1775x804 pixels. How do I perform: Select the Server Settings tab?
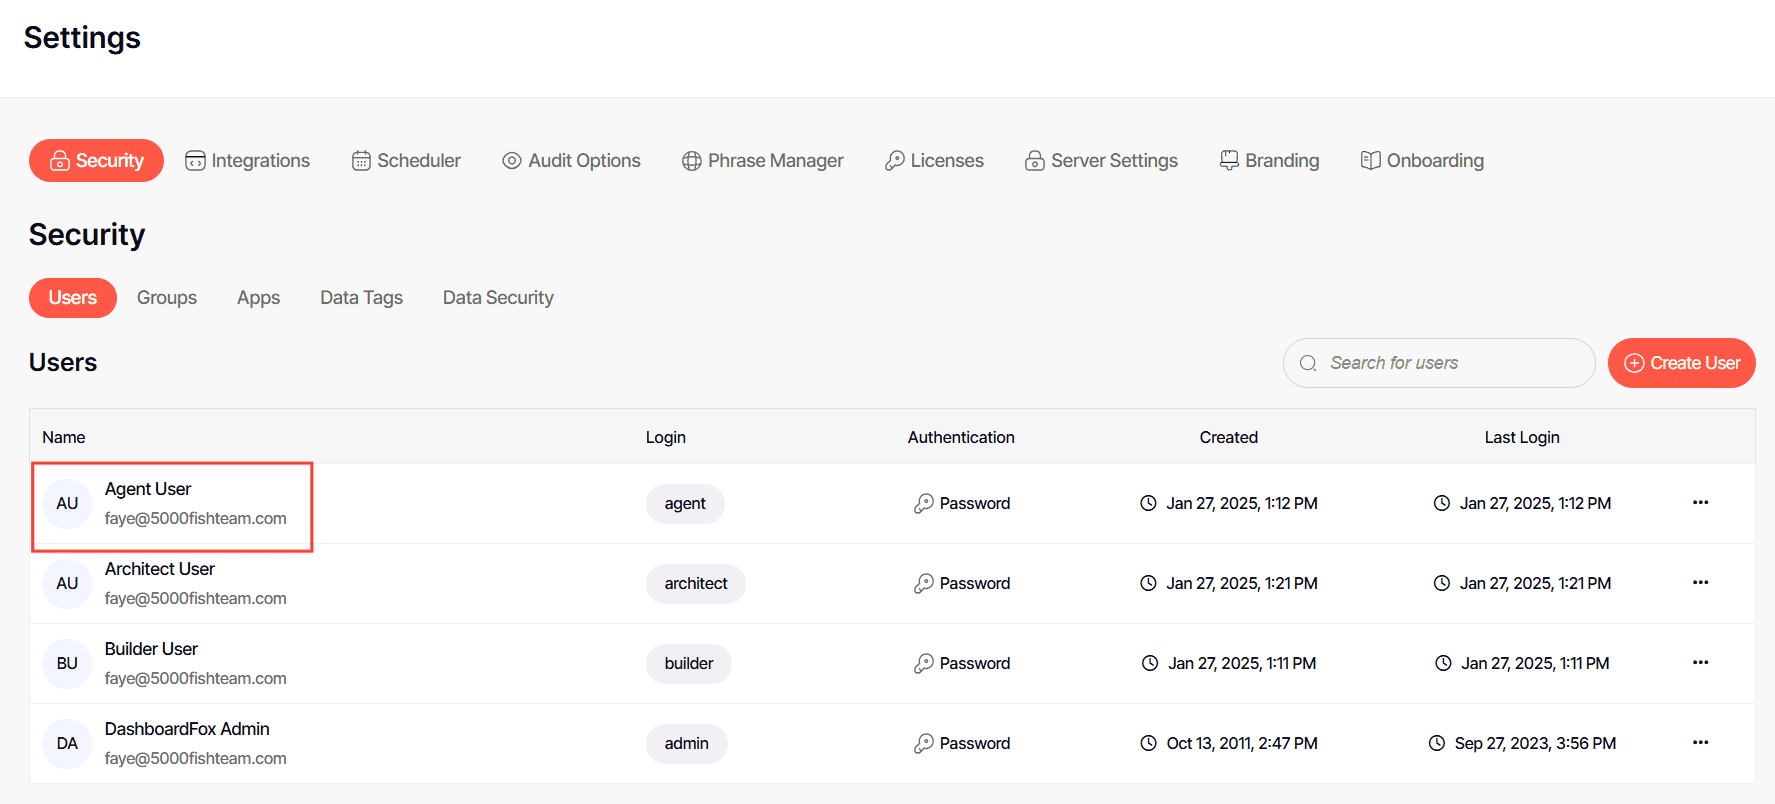point(1101,161)
